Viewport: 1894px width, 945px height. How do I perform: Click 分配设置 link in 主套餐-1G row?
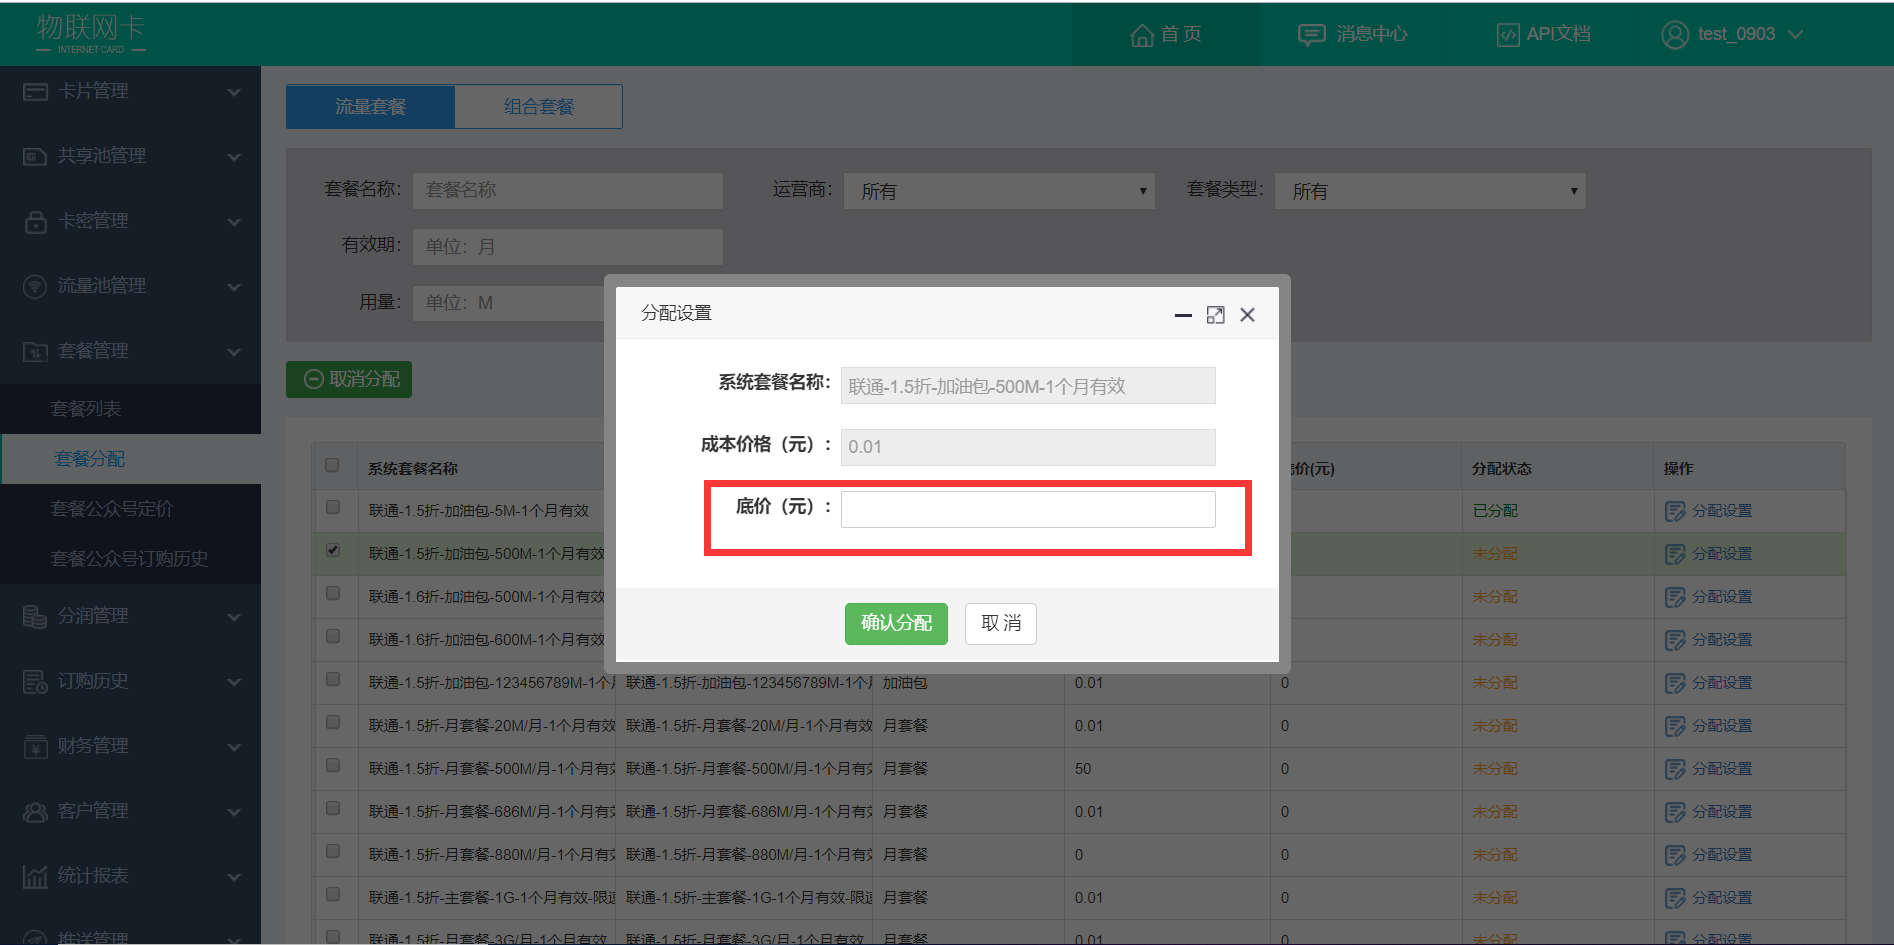(x=1721, y=899)
